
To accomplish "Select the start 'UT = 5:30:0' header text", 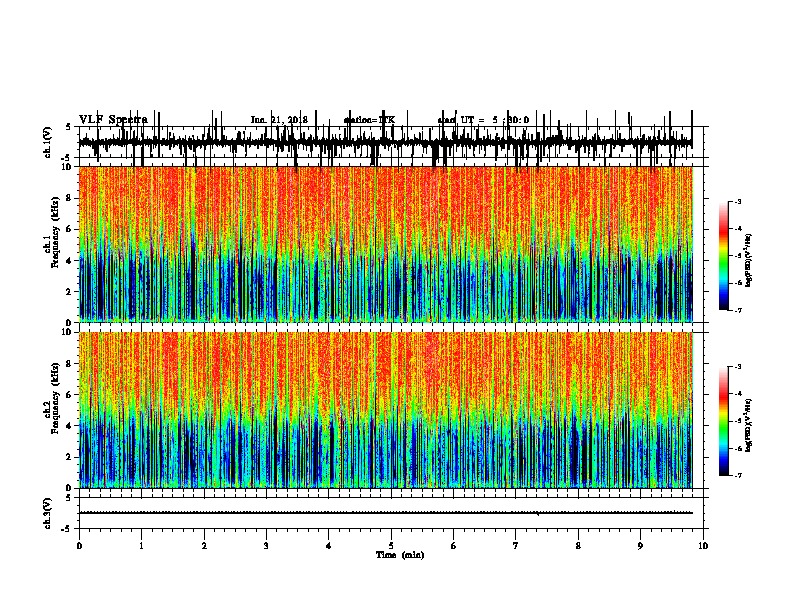I will [x=483, y=120].
